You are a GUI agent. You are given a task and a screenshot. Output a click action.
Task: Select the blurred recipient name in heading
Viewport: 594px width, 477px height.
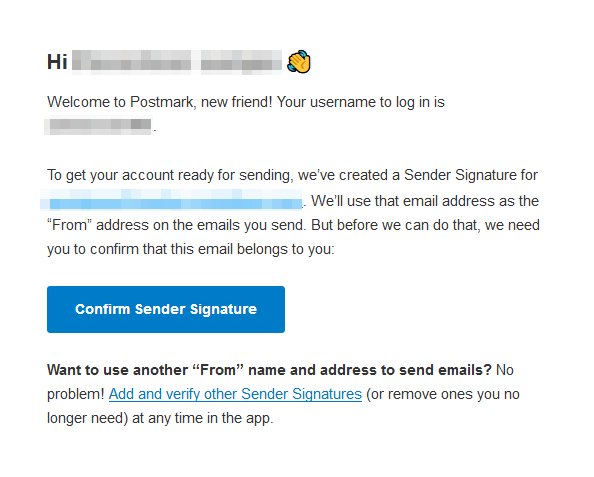pos(177,61)
